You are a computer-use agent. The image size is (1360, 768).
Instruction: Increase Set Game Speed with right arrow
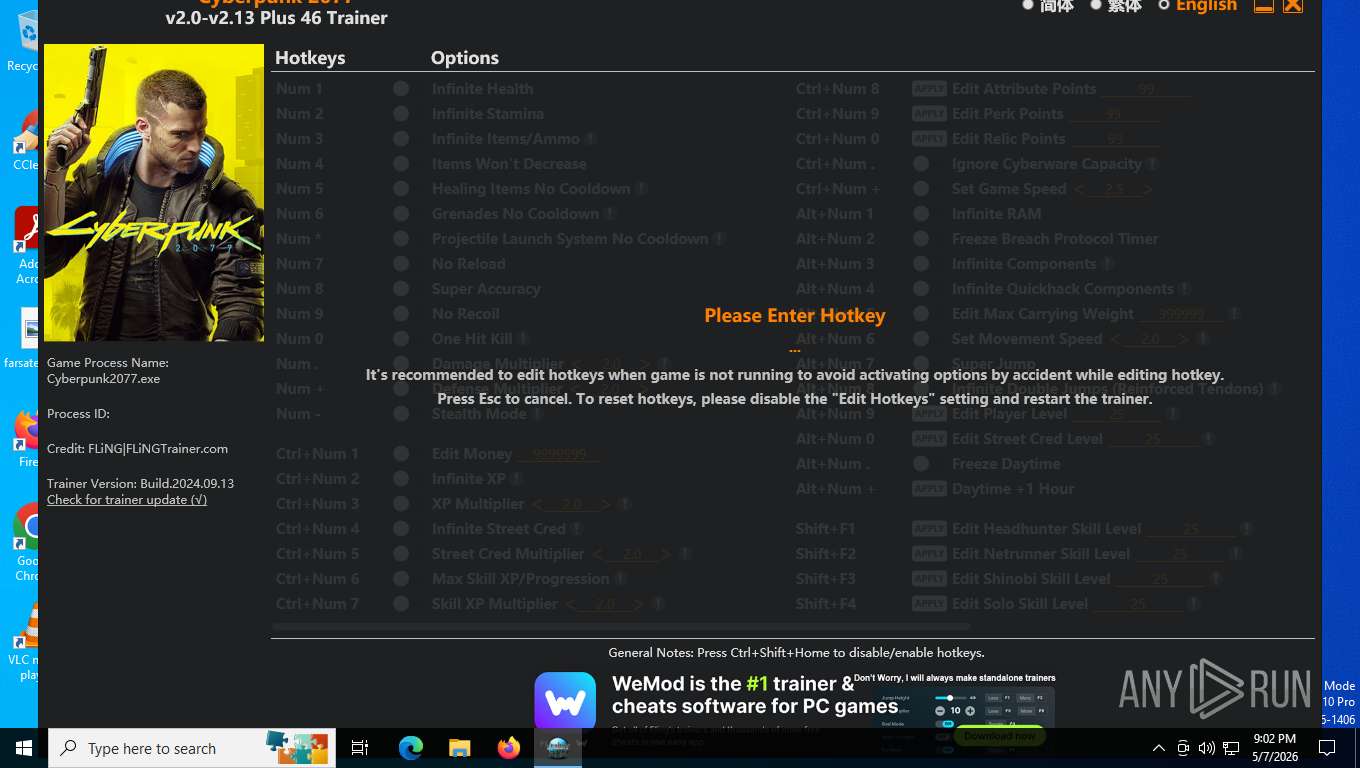[x=1147, y=189]
